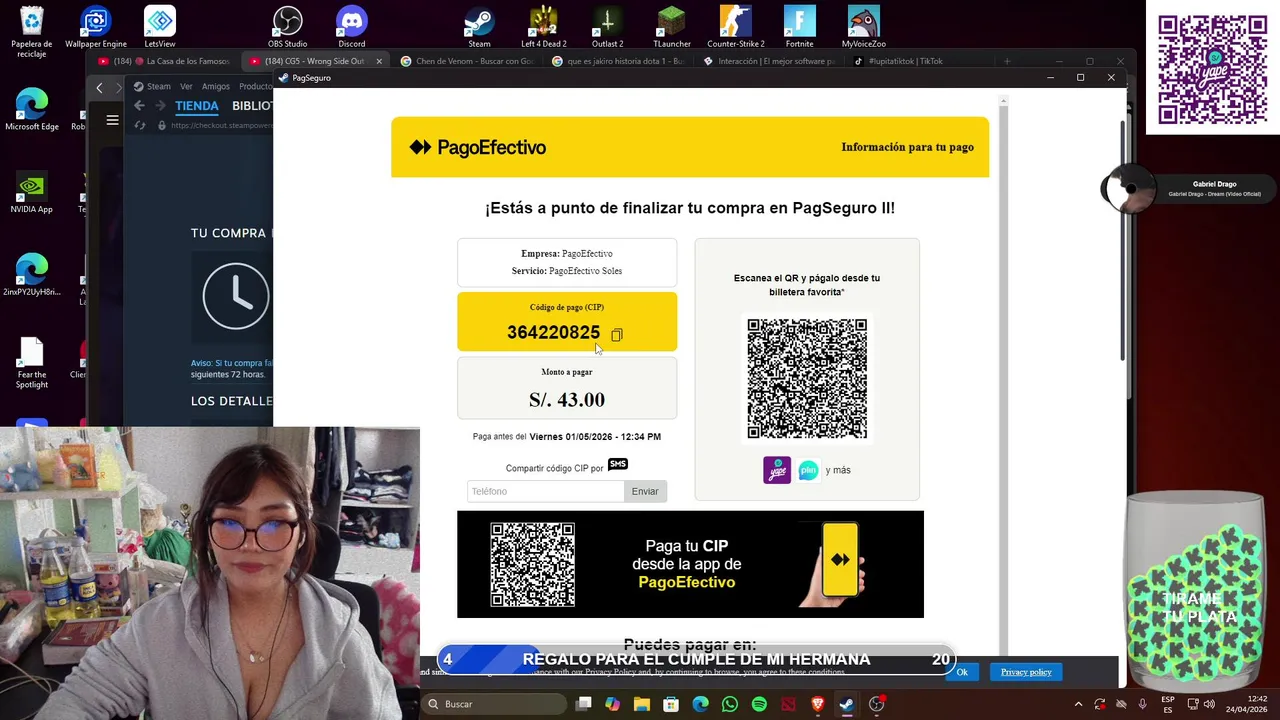Switch to que es jakiro historia tab
This screenshot has width=1280, height=720.
[618, 61]
